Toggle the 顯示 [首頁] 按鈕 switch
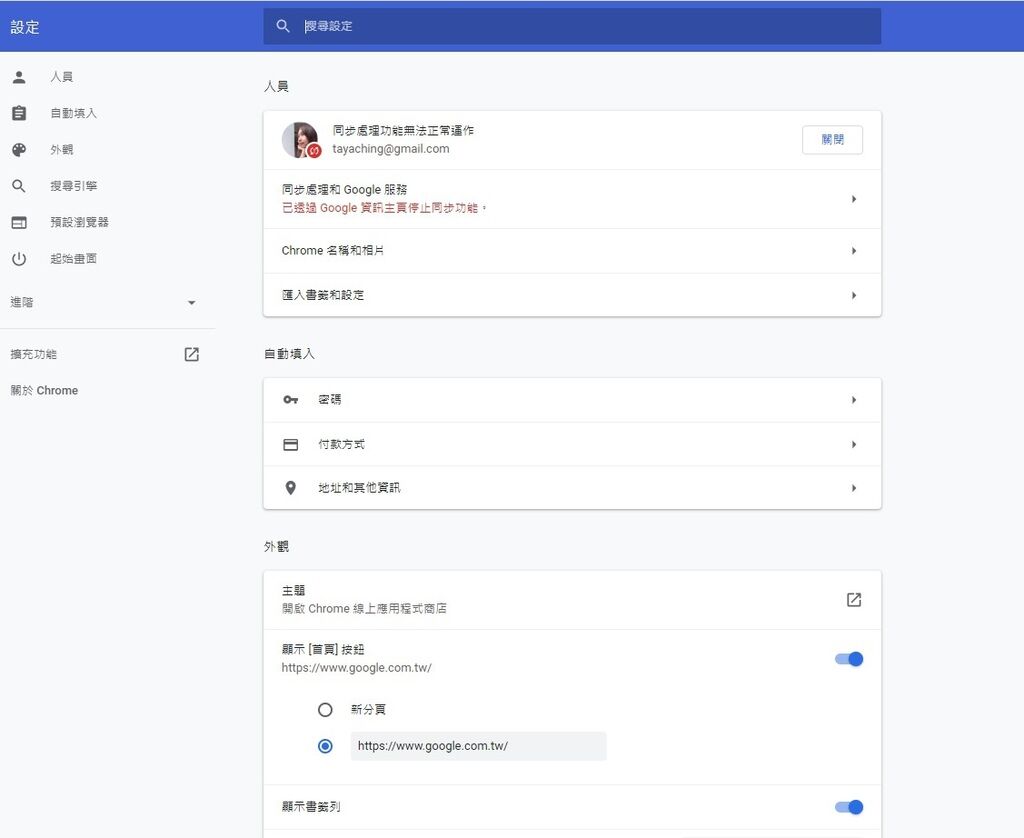 [849, 659]
